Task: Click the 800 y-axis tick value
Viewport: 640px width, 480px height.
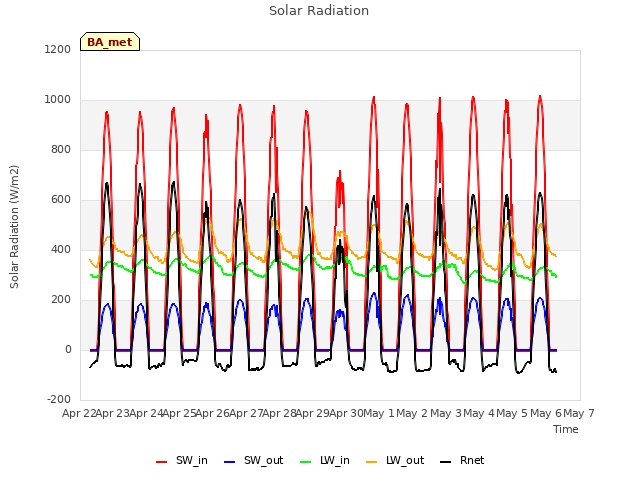Action: [x=61, y=149]
